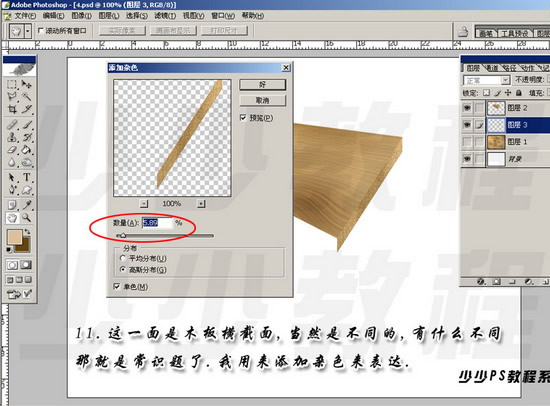
Task: Open the hand tool preset dropdown arrow
Action: (28, 32)
